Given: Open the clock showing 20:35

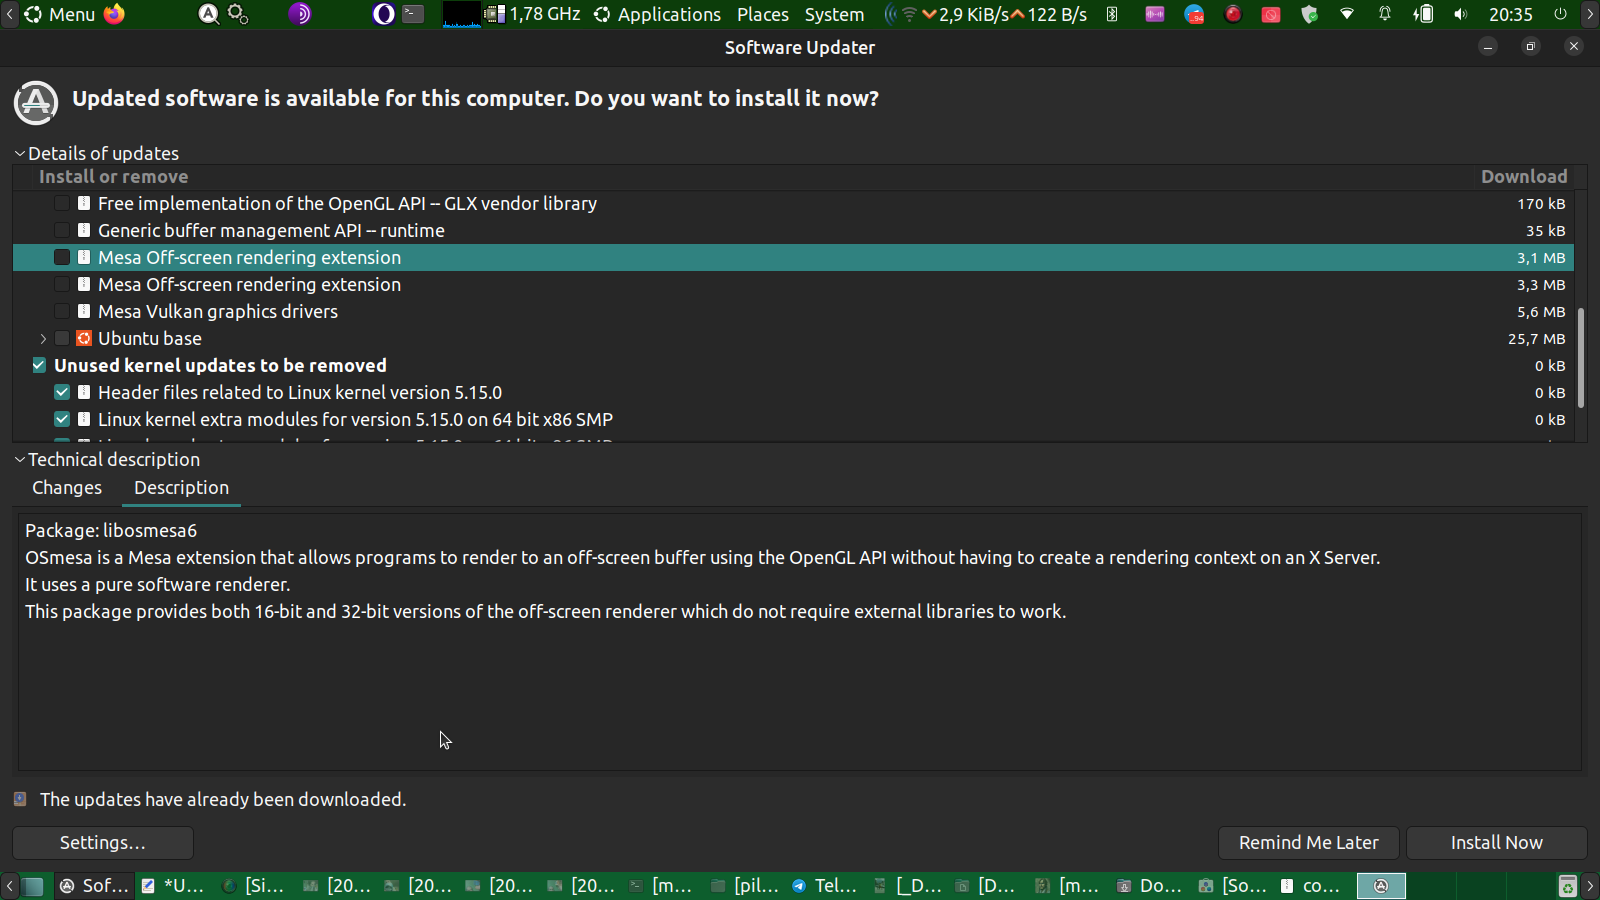Looking at the screenshot, I should pyautogui.click(x=1511, y=14).
